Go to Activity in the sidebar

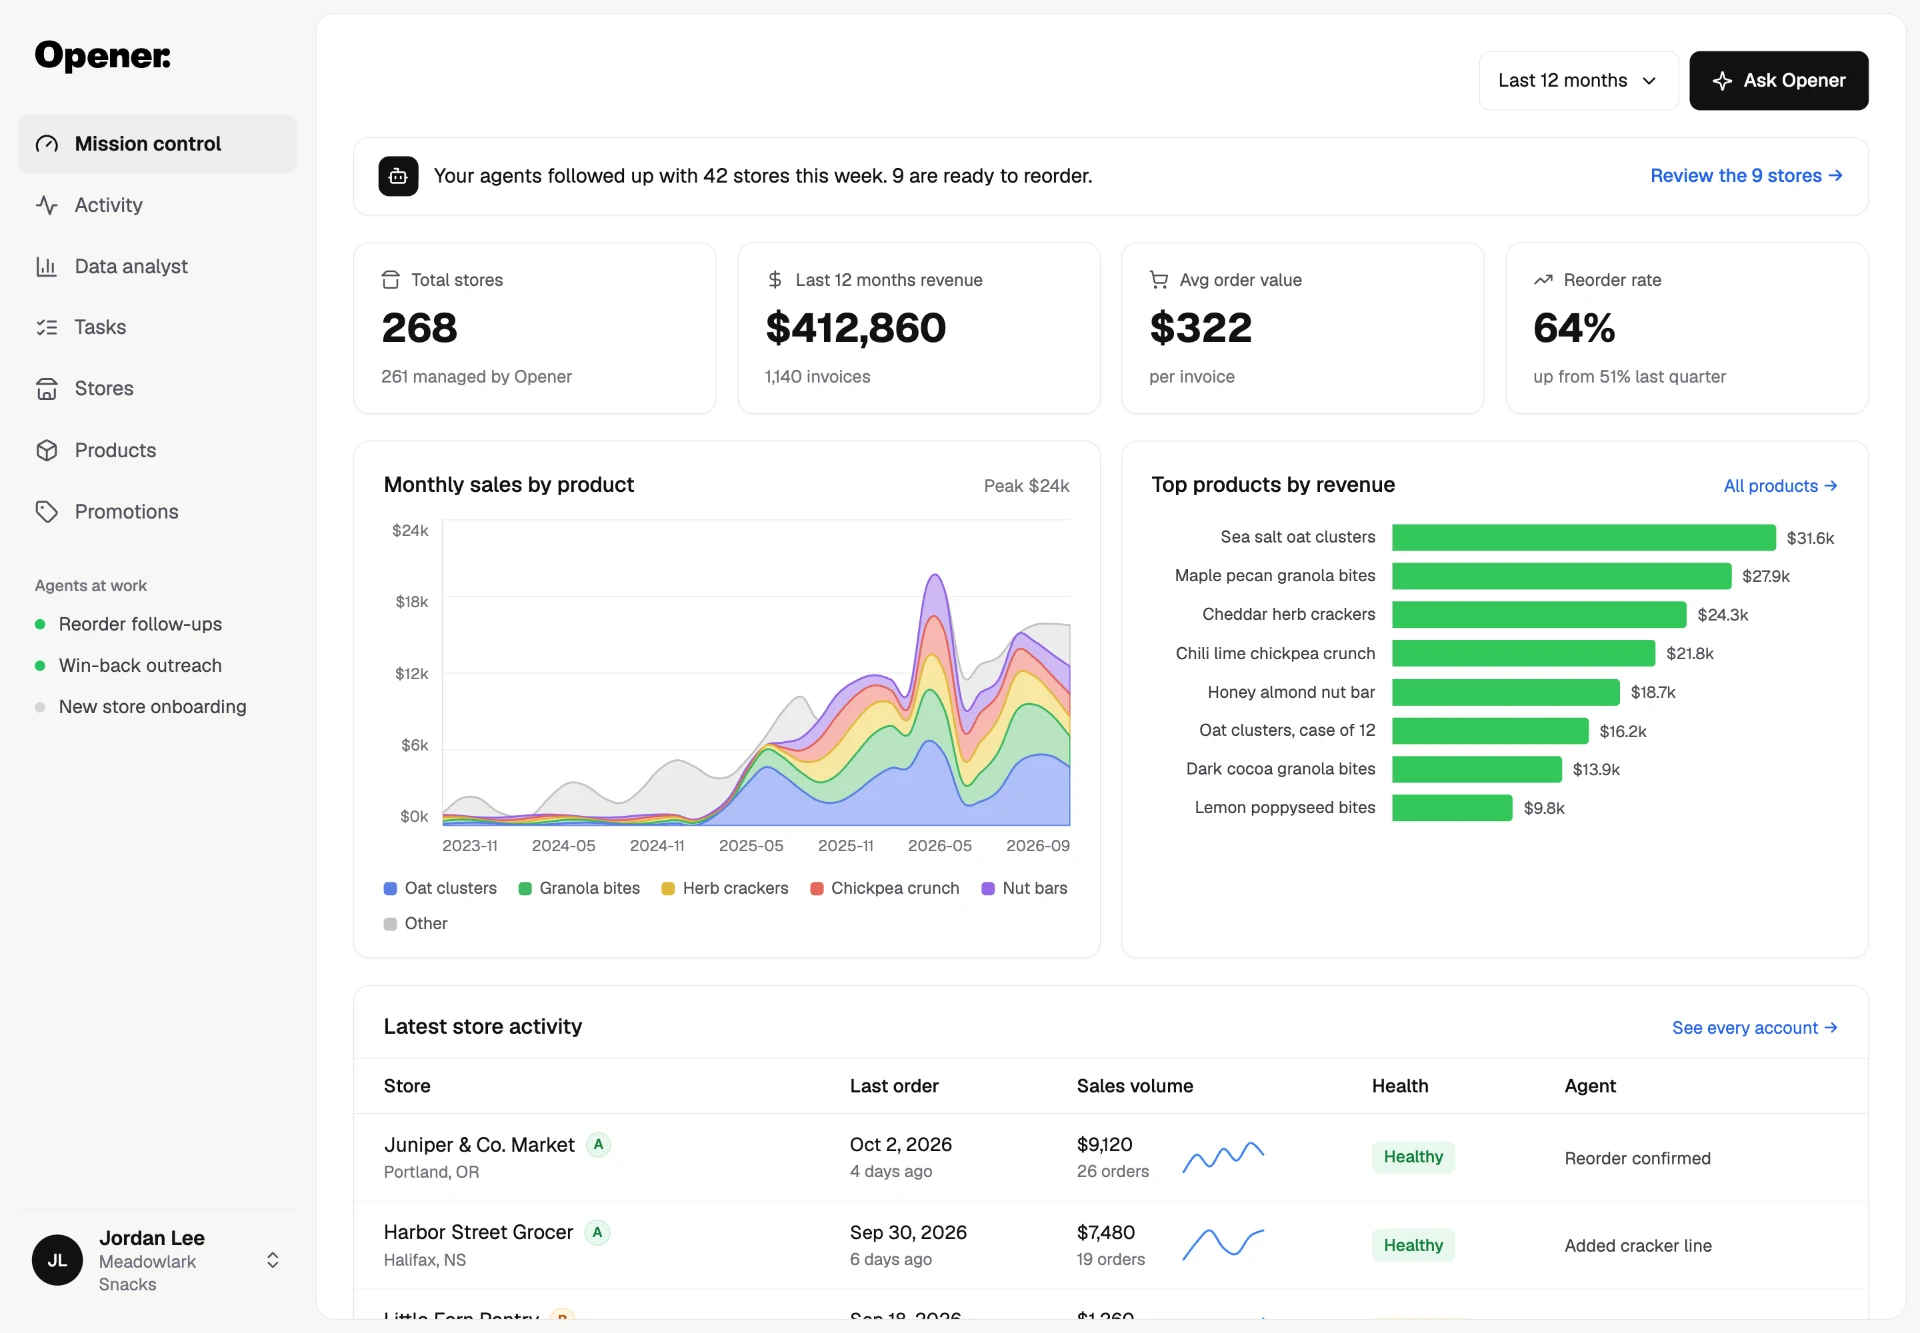coord(158,205)
